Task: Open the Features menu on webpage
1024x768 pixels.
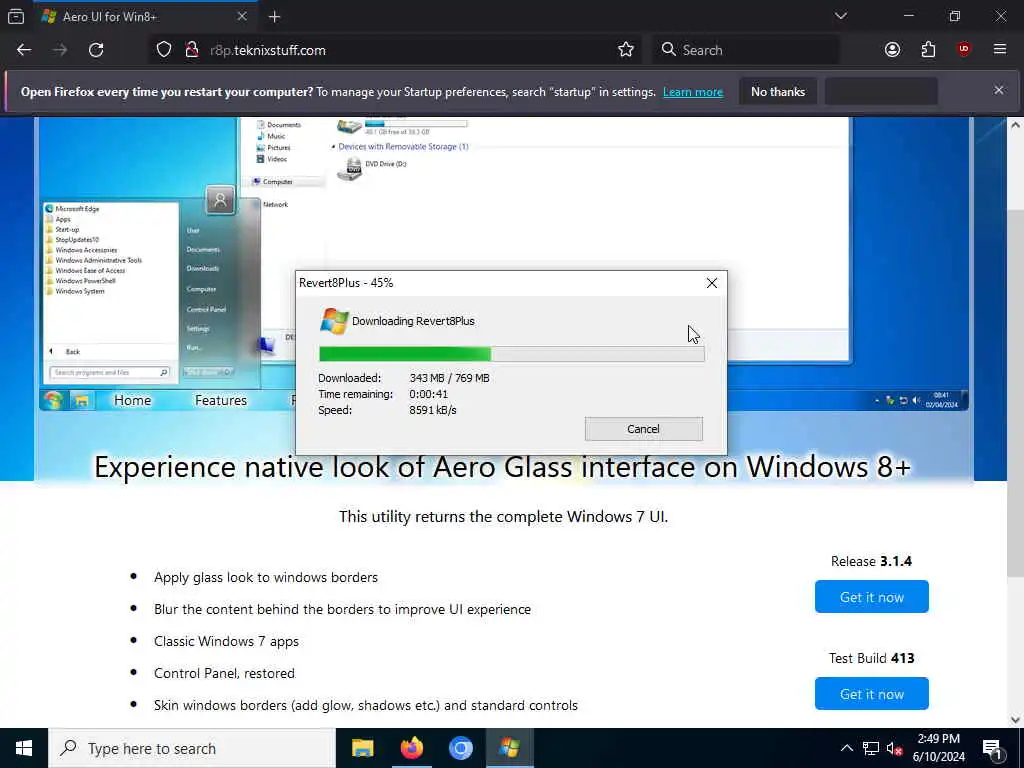Action: coord(221,400)
